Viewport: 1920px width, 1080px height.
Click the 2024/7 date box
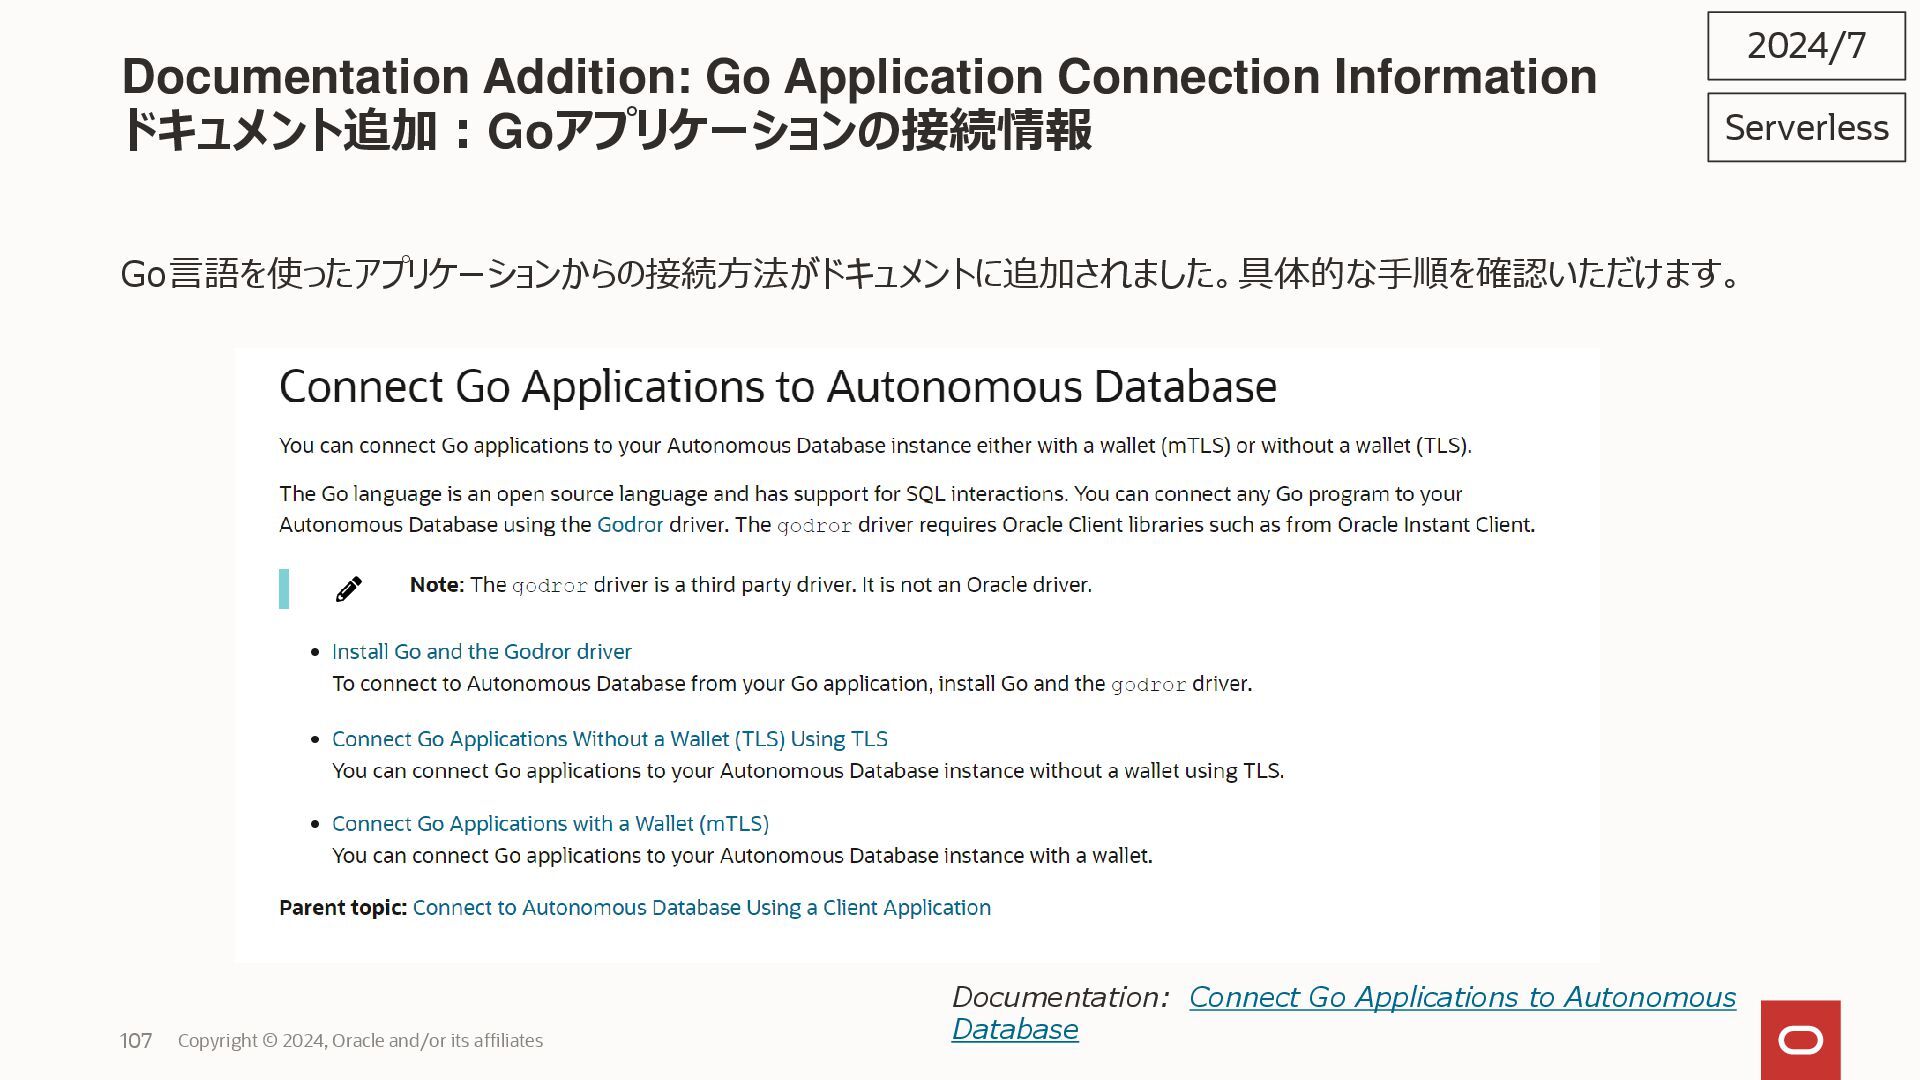pyautogui.click(x=1805, y=46)
